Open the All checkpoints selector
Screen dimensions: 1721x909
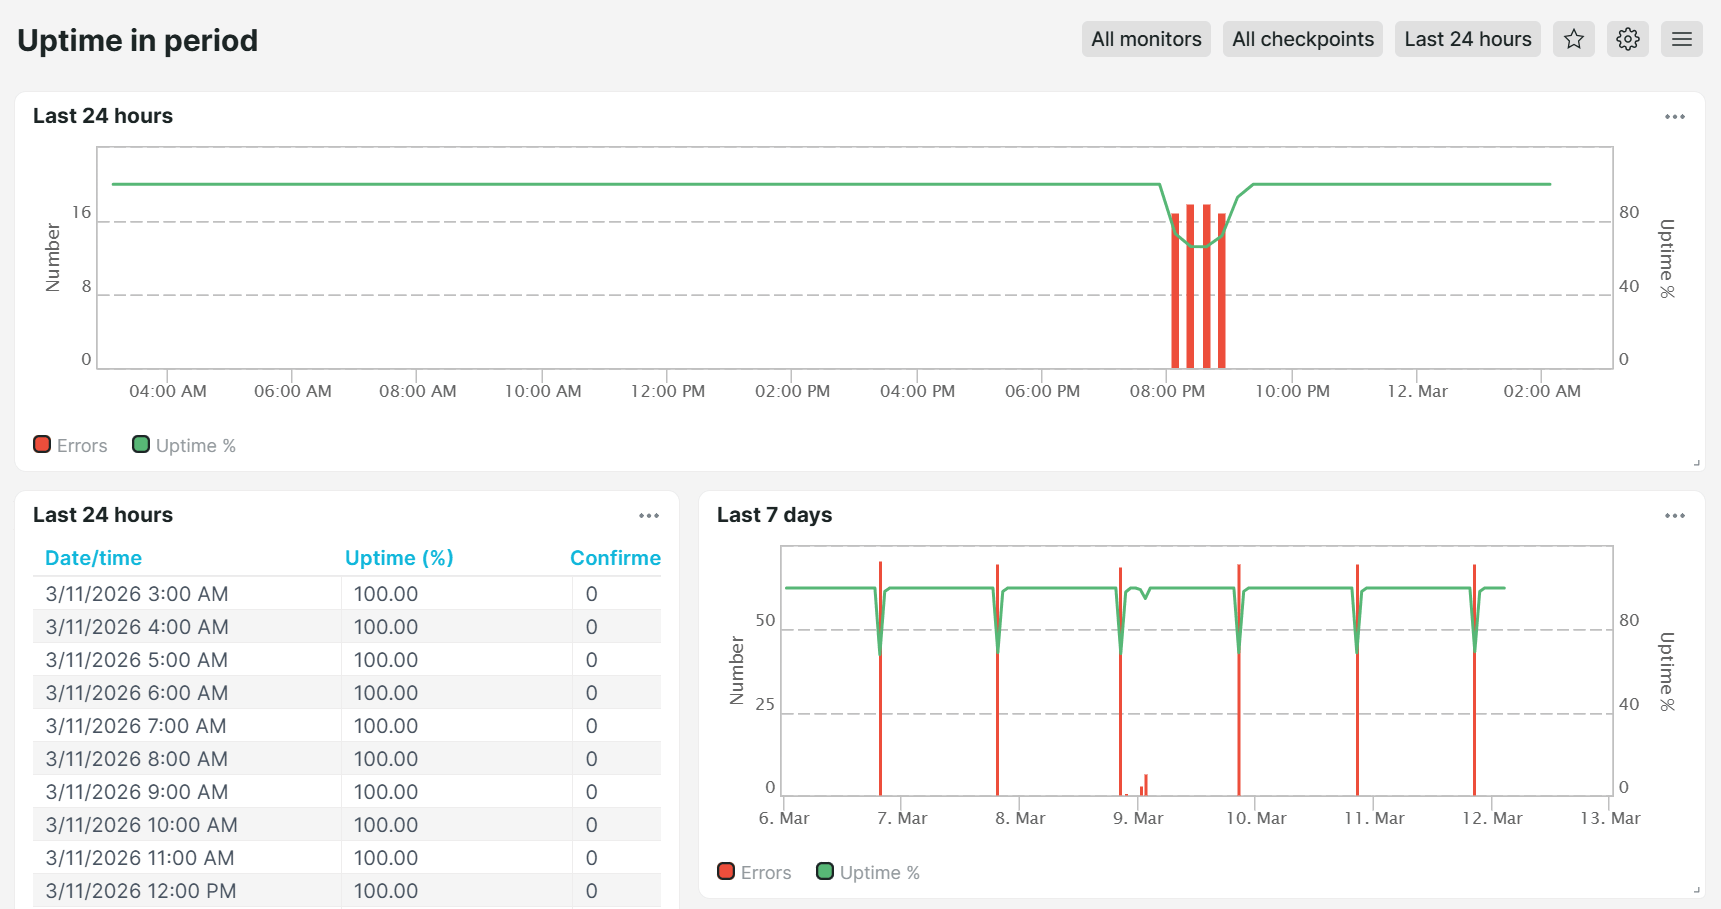pos(1302,39)
